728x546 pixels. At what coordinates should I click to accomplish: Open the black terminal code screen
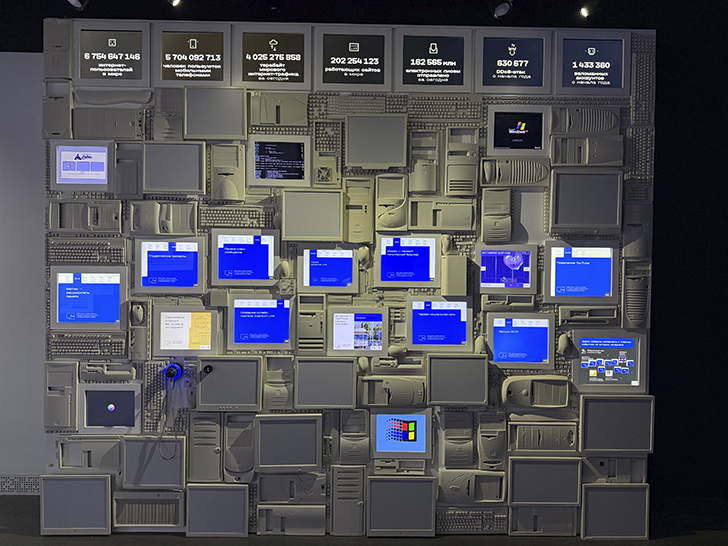pyautogui.click(x=279, y=161)
